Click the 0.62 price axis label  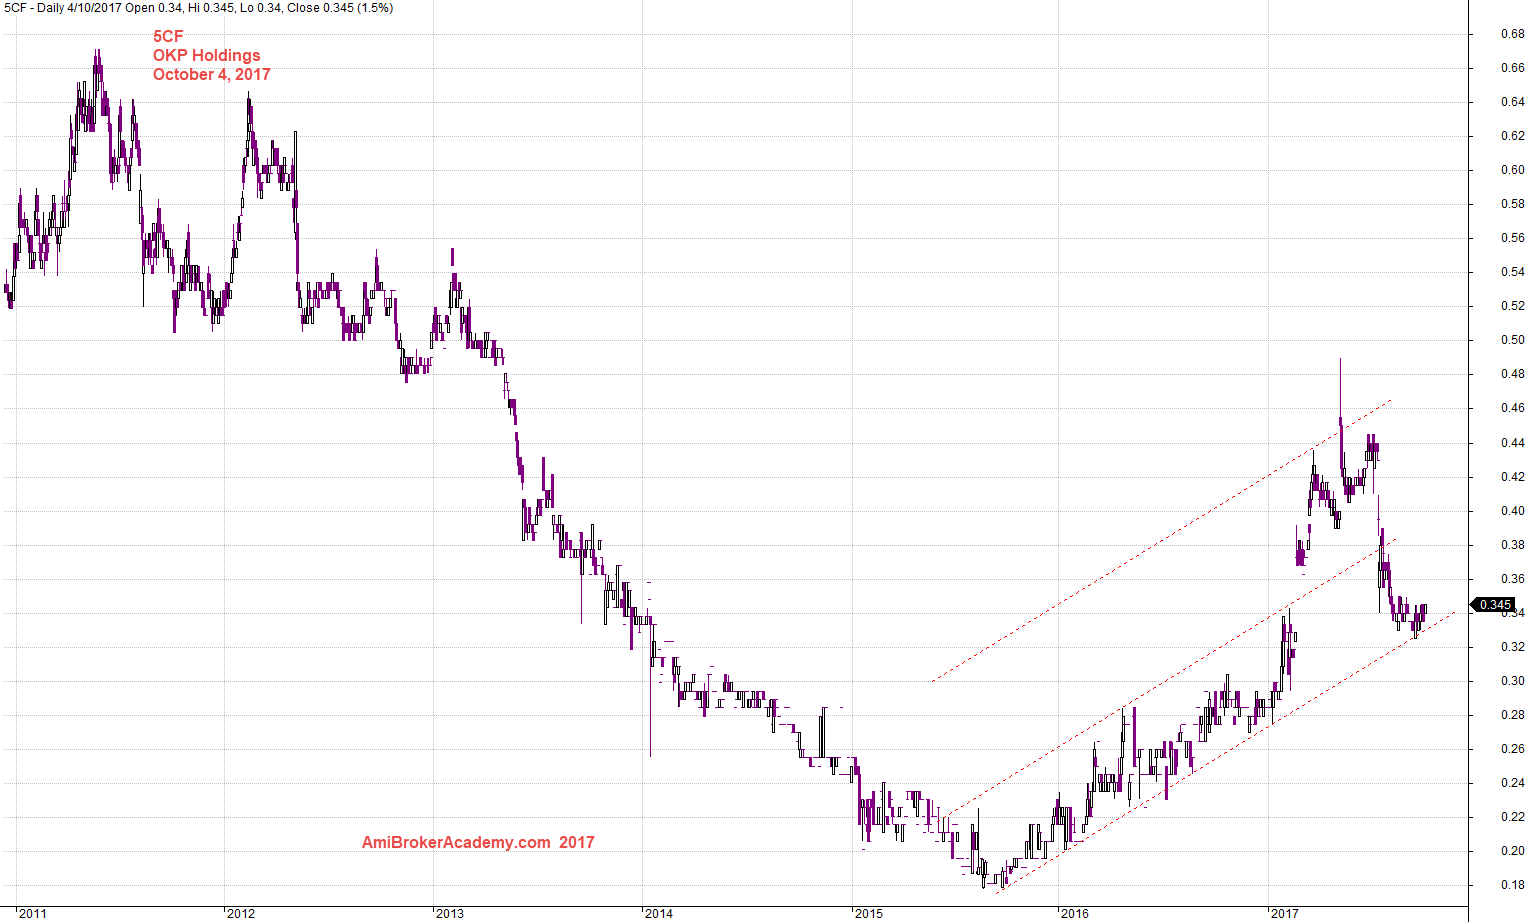click(1513, 136)
